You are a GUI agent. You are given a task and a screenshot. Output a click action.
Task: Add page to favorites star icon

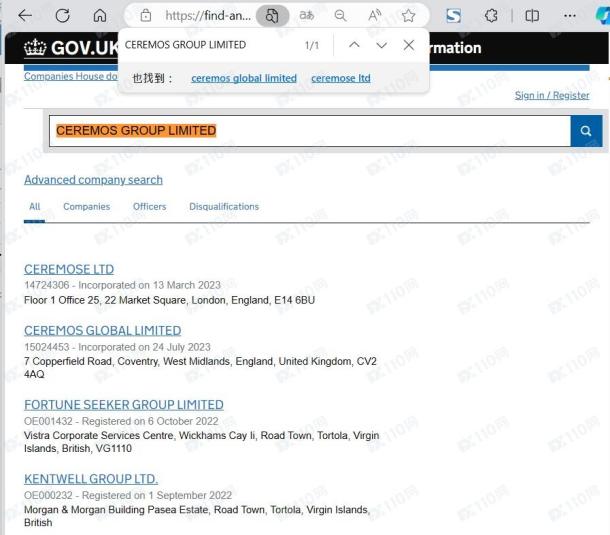click(x=408, y=16)
